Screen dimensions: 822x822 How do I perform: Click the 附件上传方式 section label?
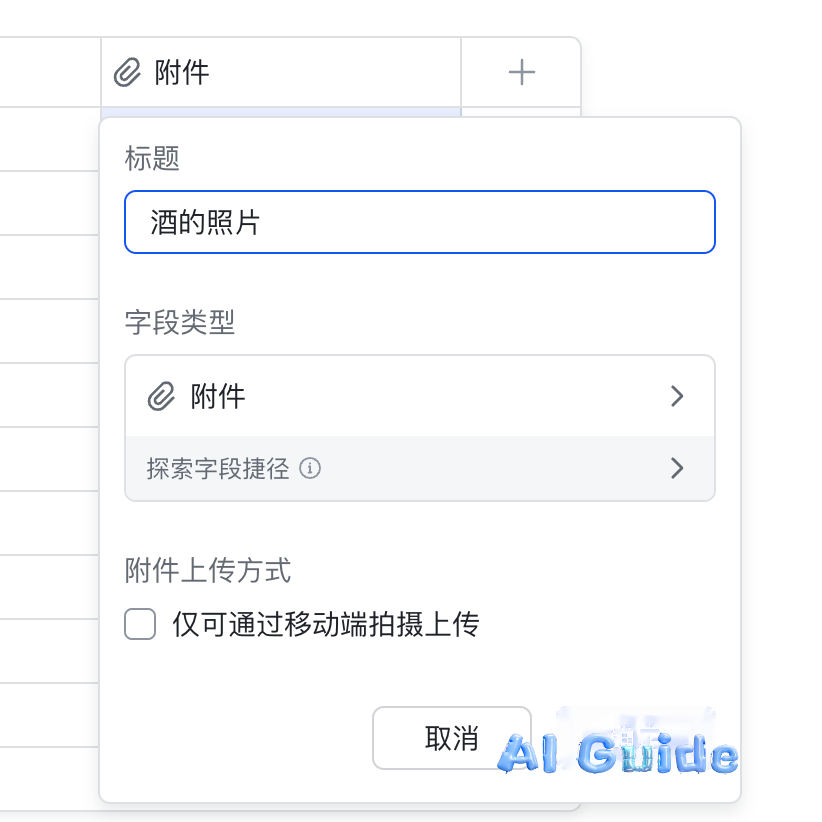point(208,570)
